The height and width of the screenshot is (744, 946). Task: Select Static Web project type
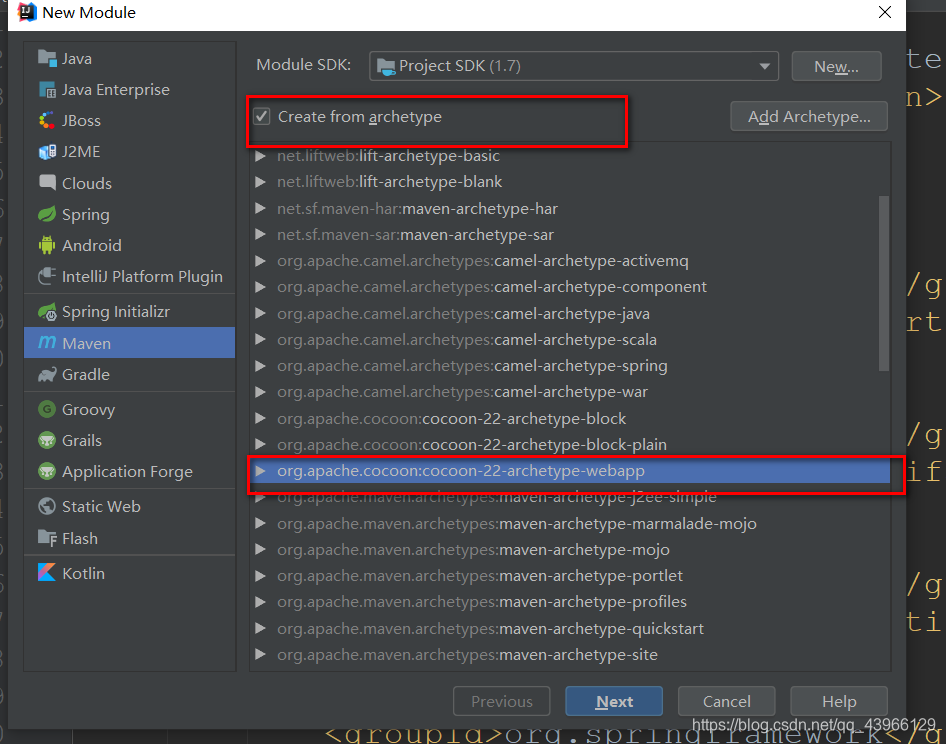click(130, 507)
